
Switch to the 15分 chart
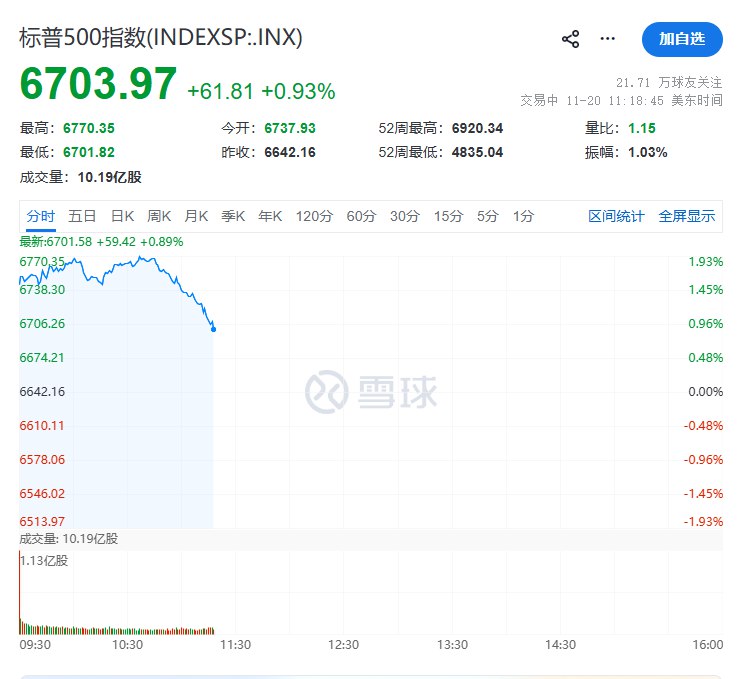click(x=448, y=216)
